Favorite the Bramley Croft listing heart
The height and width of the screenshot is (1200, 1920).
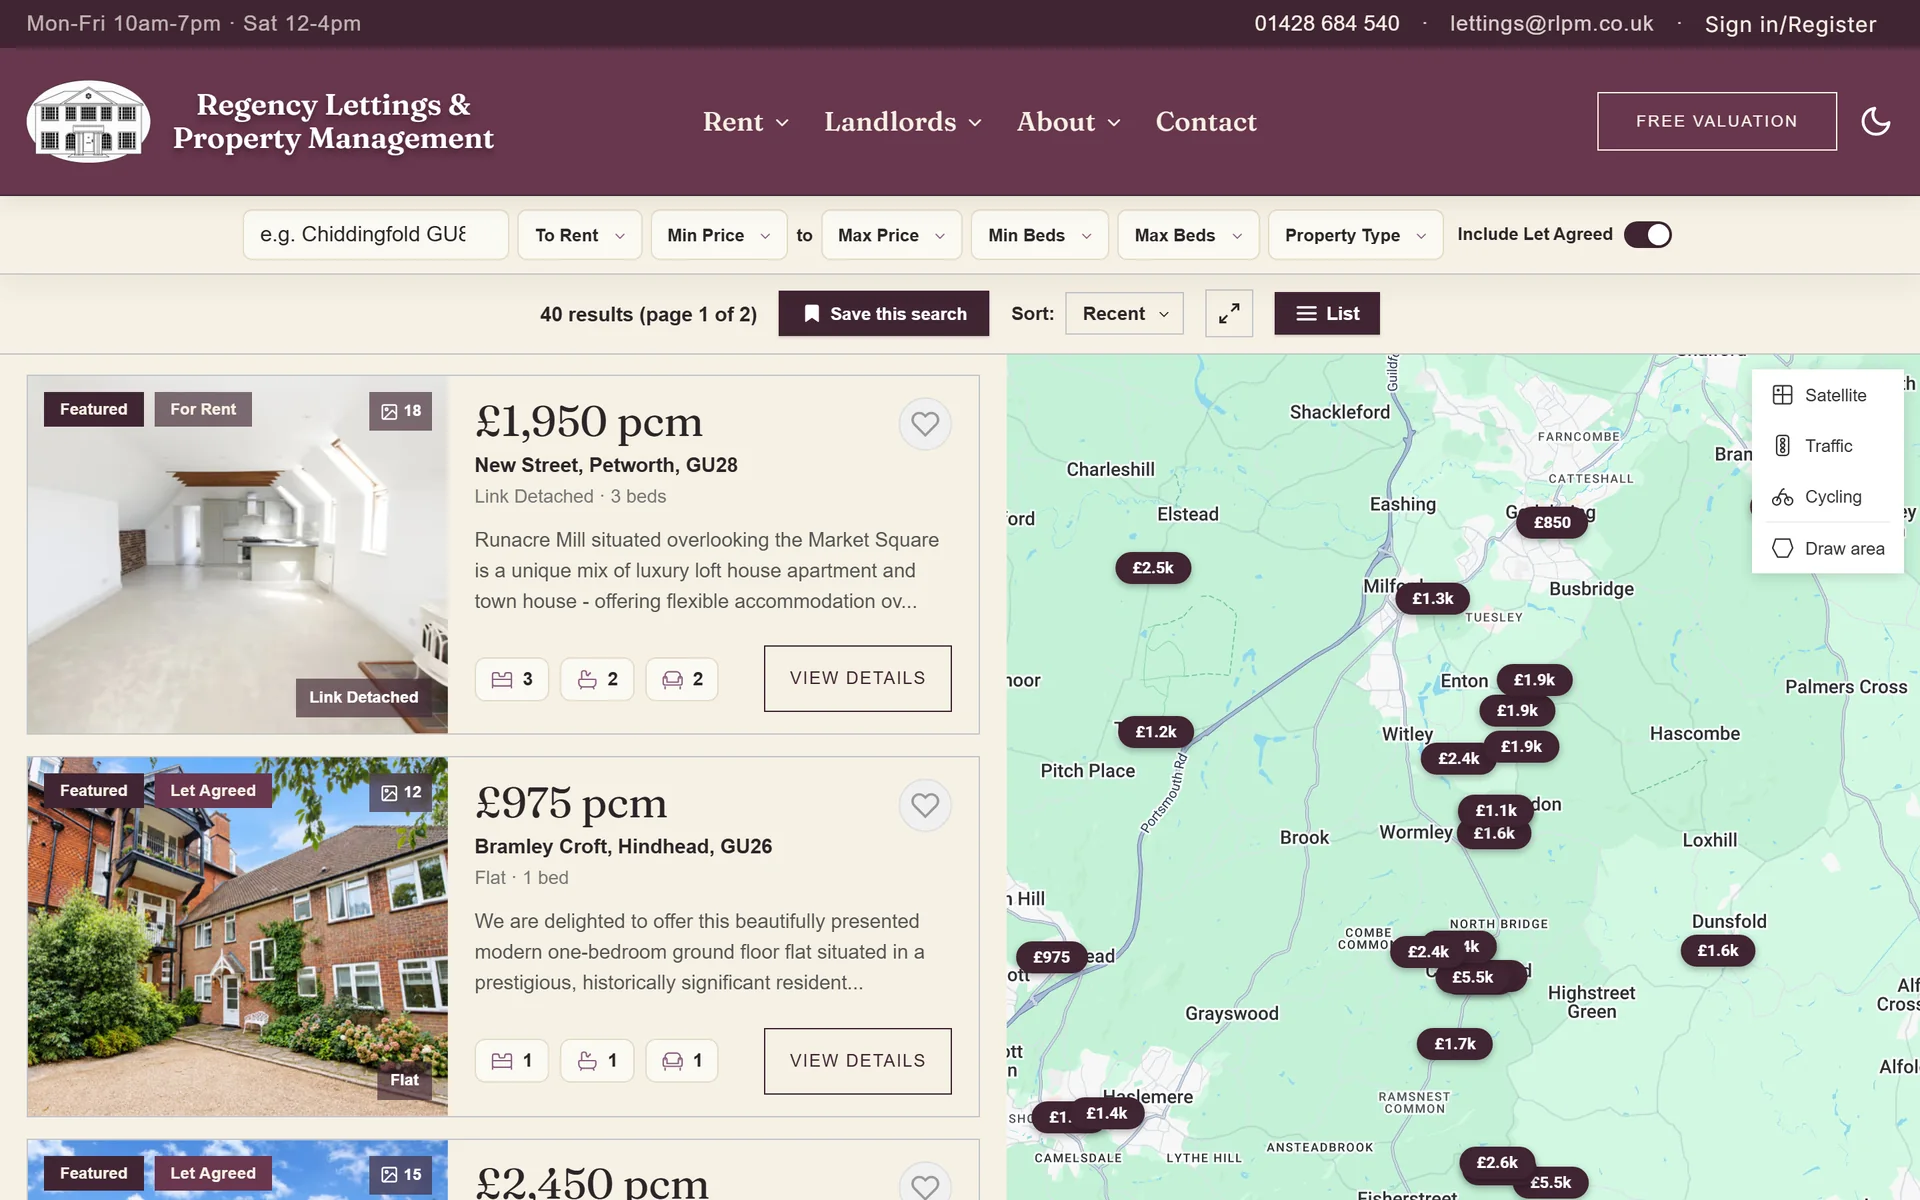click(925, 805)
